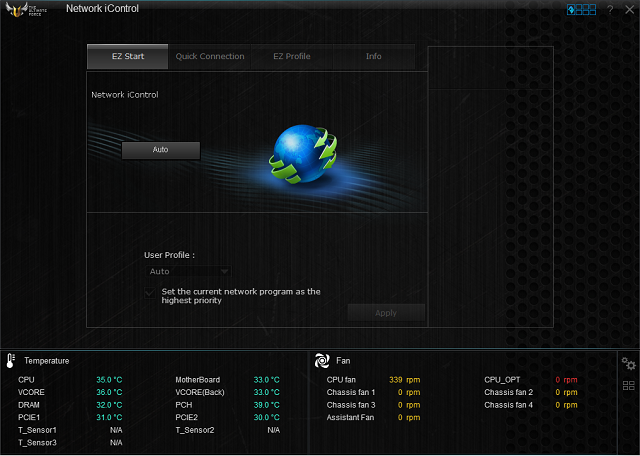The height and width of the screenshot is (456, 640).
Task: Select the CPU fan rpm reading
Action: 404,380
